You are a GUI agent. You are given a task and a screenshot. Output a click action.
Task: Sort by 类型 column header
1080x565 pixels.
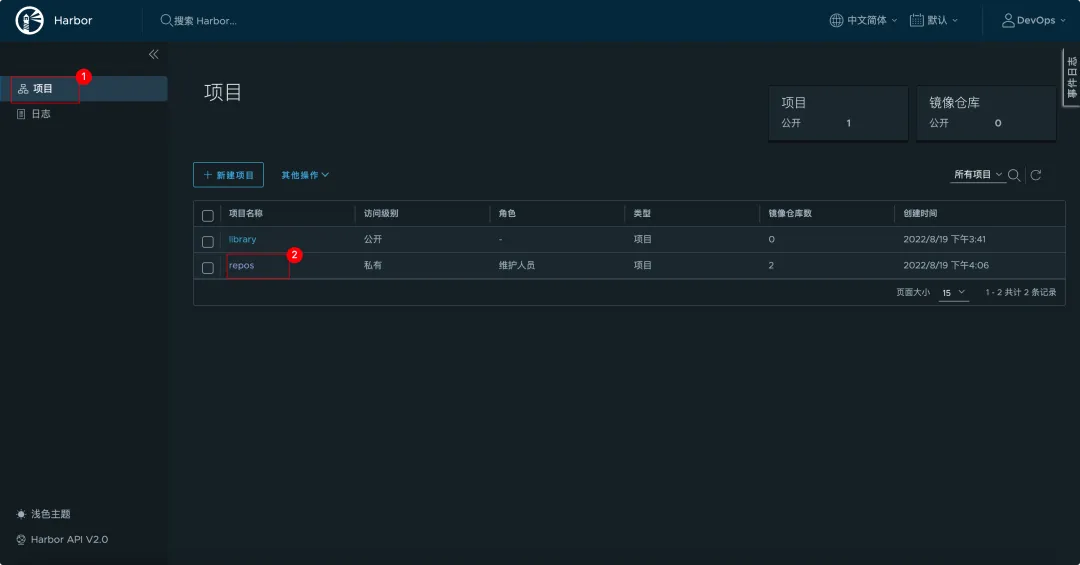tap(642, 214)
